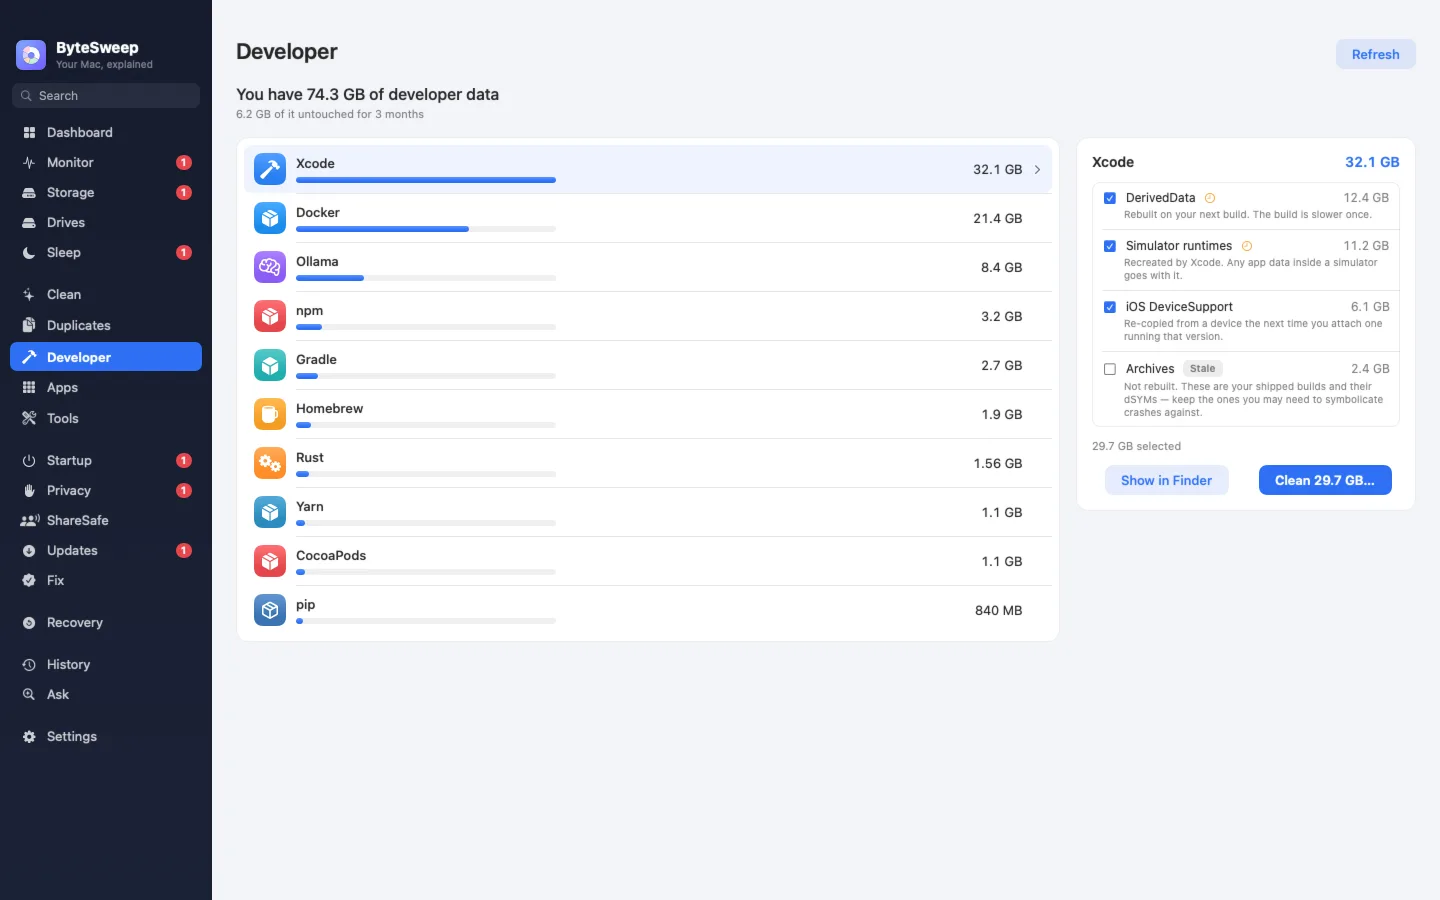
Task: Open the Ask section
Action: click(x=106, y=694)
